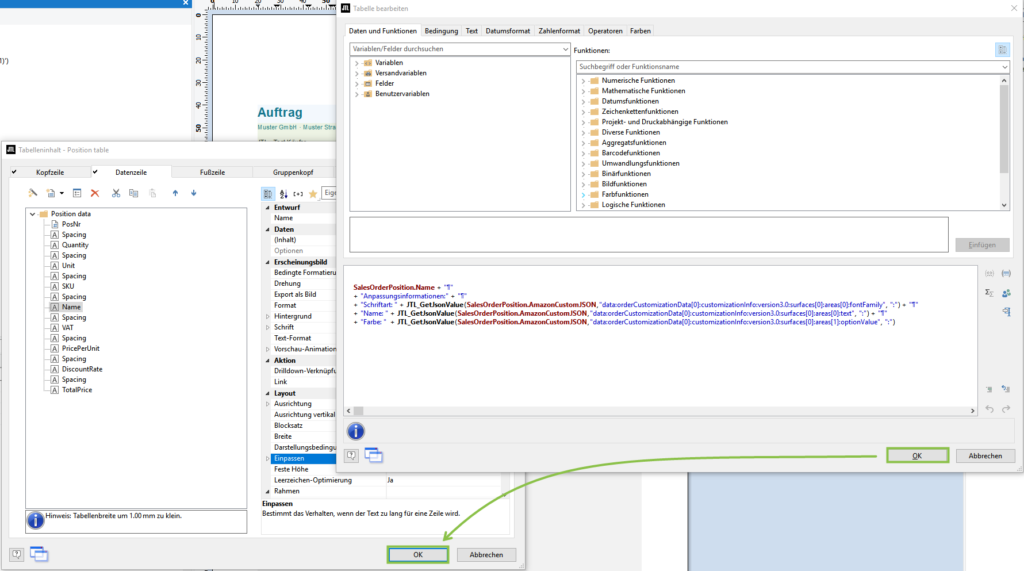
Task: Toggle the Datenzeile tab checkmark
Action: point(96,173)
